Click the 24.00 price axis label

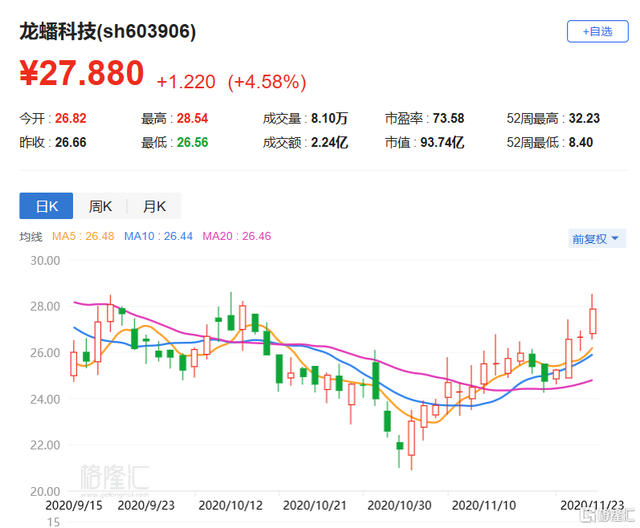[x=45, y=399]
